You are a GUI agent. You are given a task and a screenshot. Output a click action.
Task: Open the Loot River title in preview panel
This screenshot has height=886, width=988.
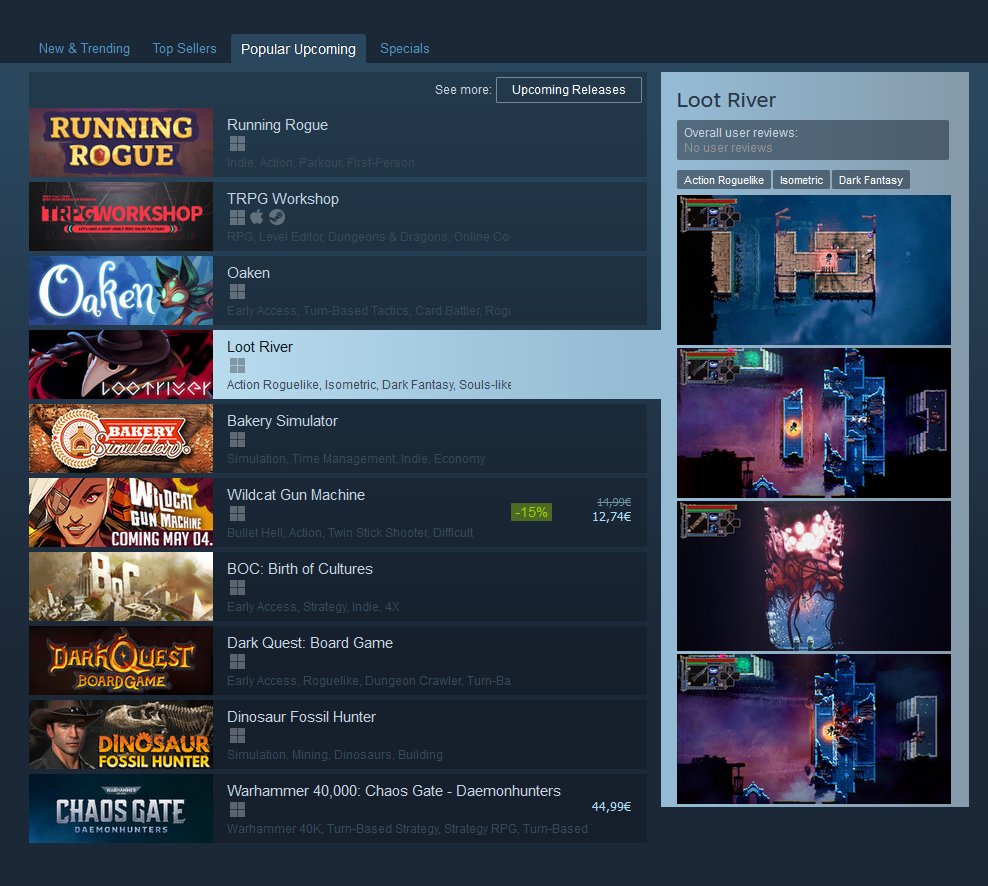click(726, 100)
